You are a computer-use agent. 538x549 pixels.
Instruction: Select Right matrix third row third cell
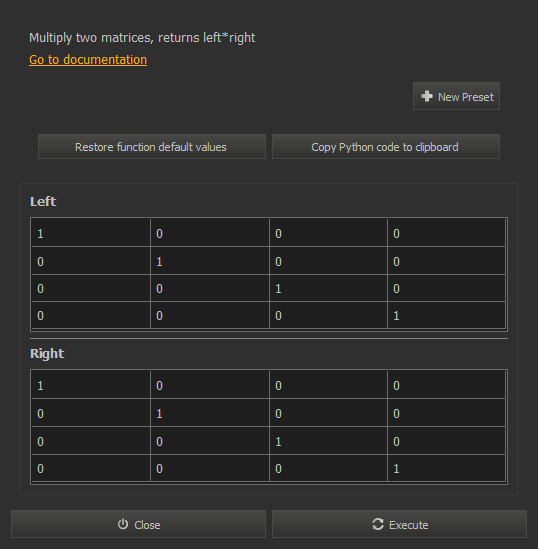328,441
